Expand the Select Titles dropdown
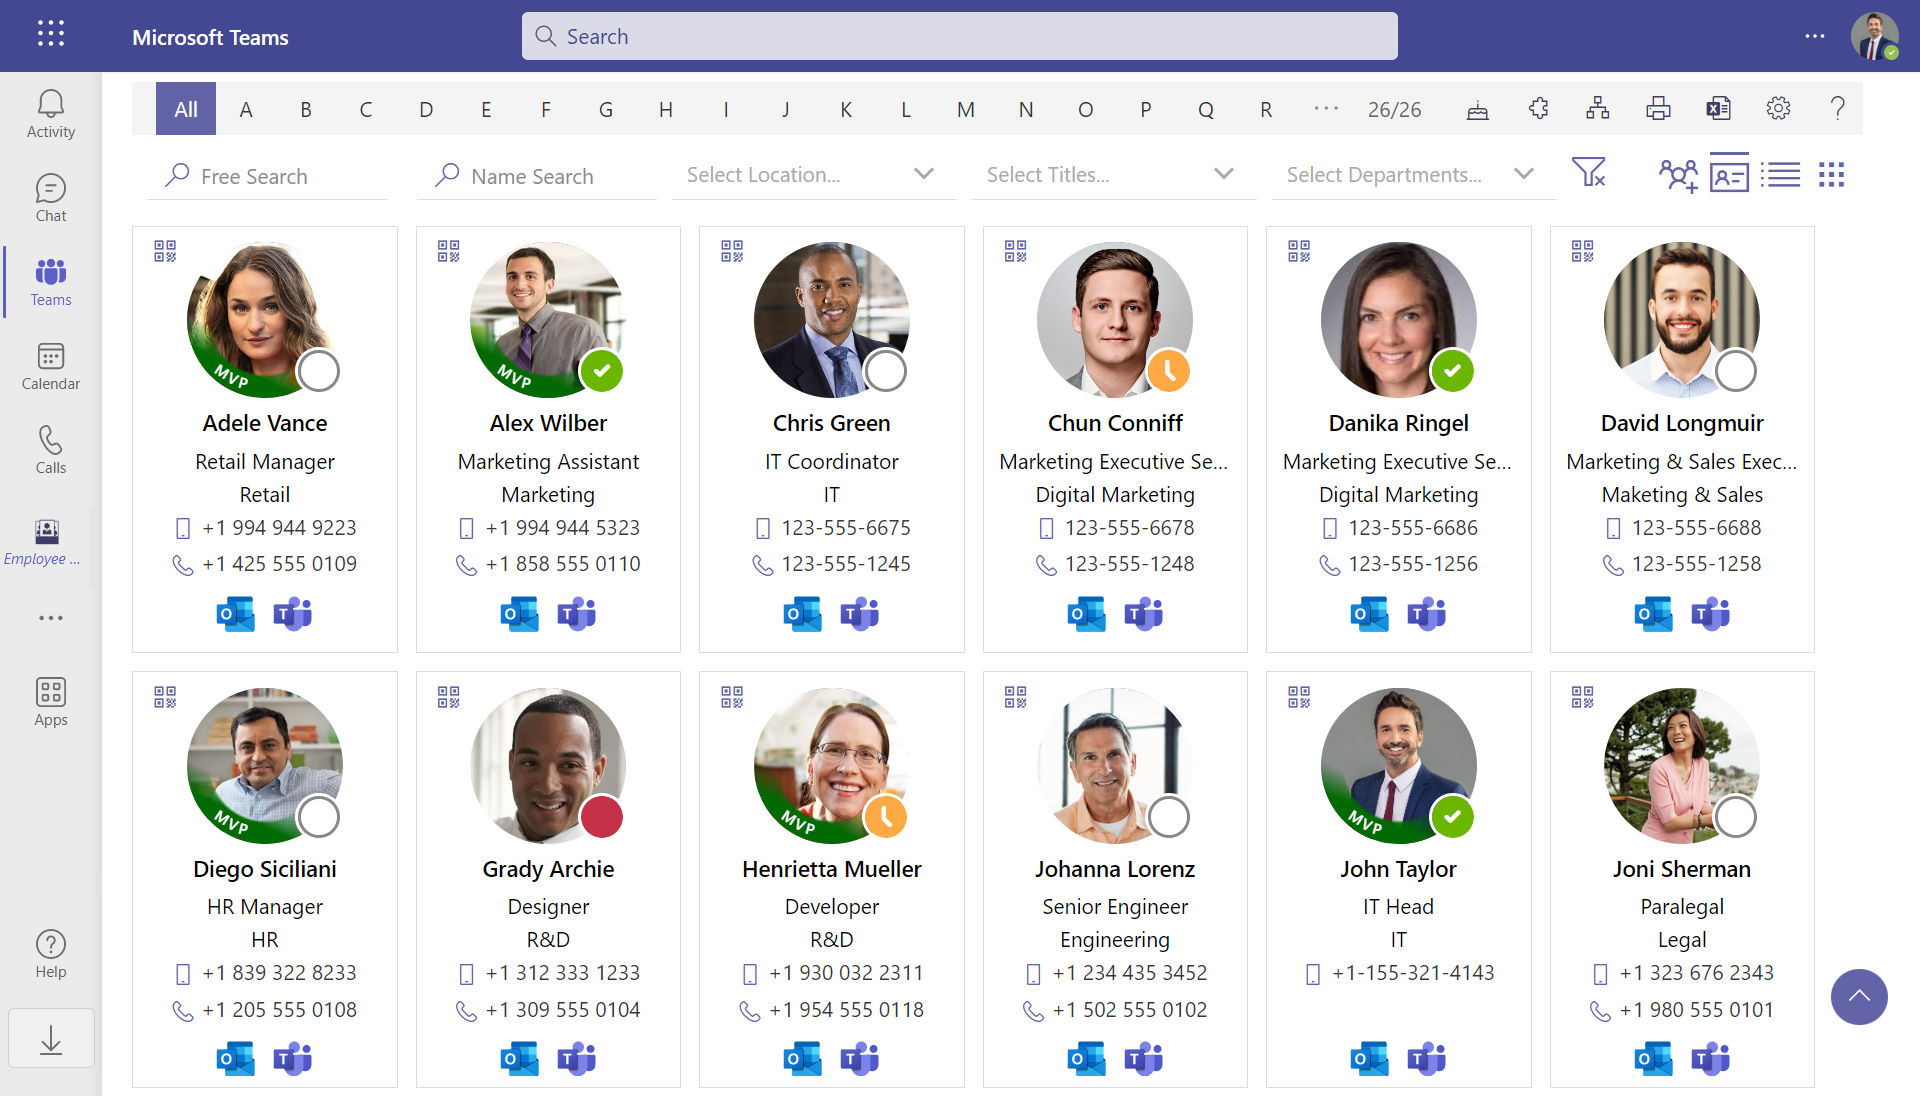 click(1224, 175)
